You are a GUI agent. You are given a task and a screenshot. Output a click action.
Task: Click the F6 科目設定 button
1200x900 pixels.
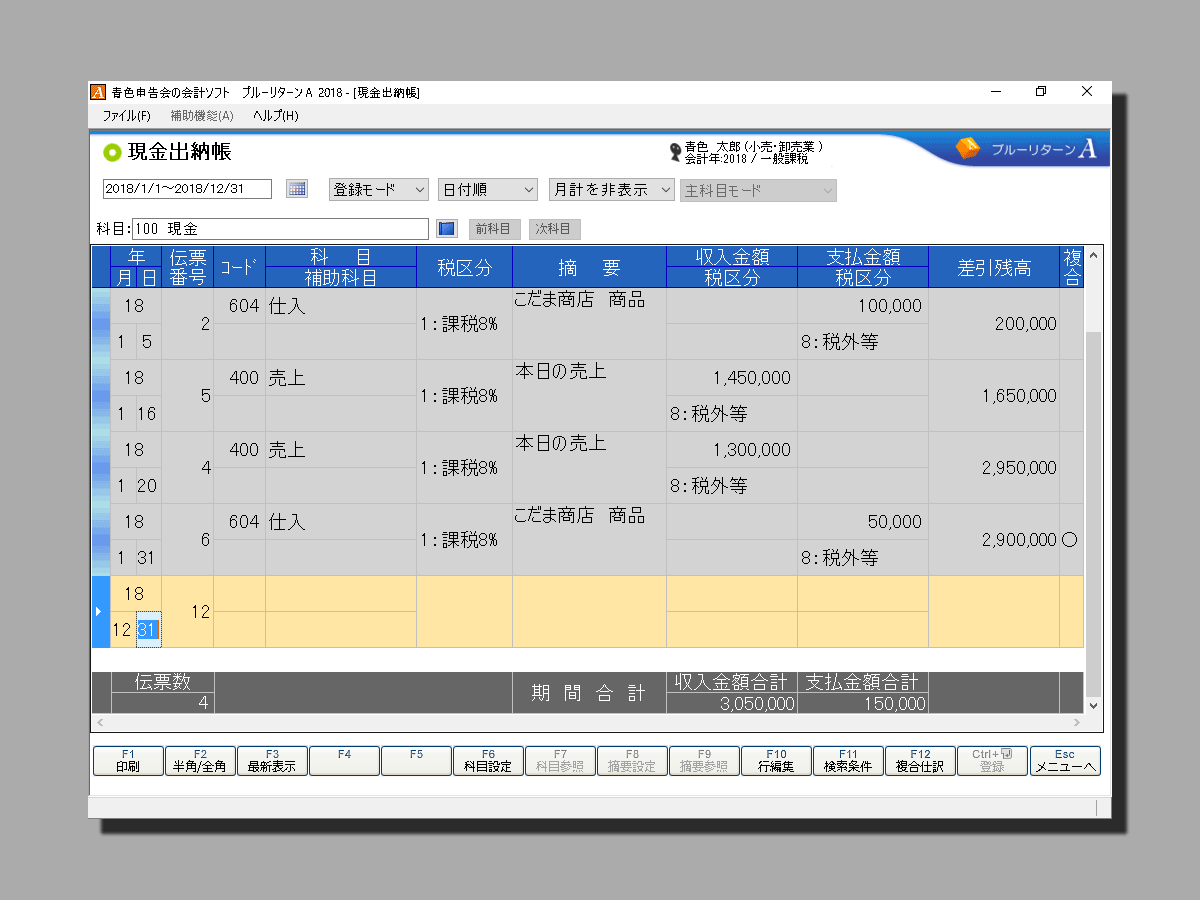(488, 761)
